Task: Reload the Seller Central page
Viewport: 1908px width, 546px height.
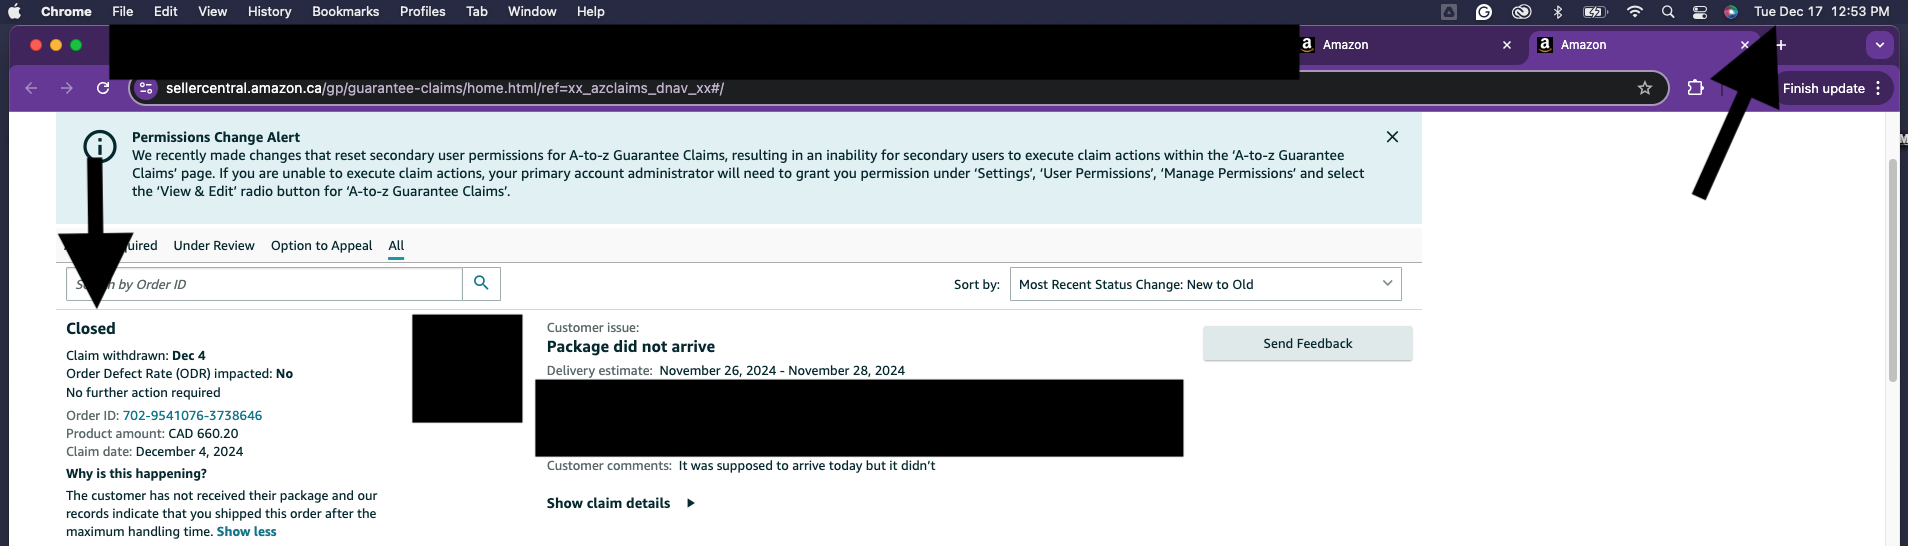Action: pos(103,88)
